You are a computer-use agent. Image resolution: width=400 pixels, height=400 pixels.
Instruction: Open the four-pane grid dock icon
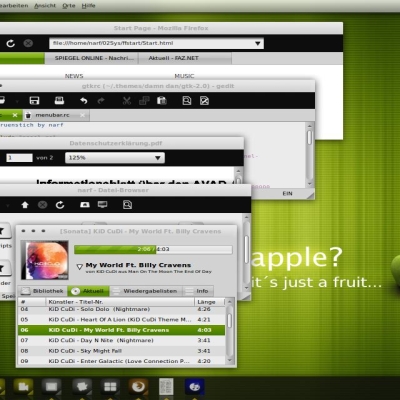[110, 386]
